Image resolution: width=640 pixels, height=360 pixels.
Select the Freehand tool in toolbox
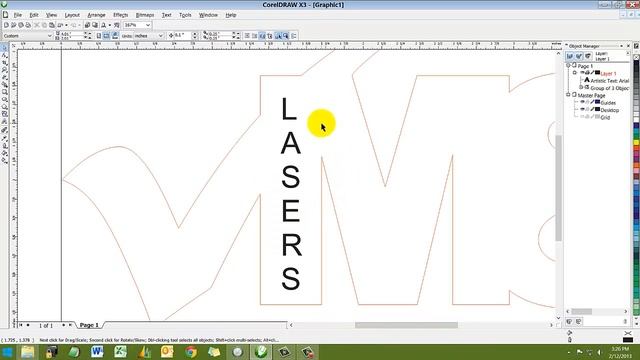4,77
